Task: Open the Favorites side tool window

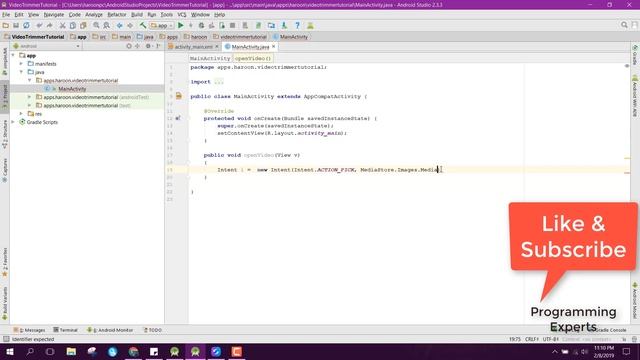Action: [5, 262]
